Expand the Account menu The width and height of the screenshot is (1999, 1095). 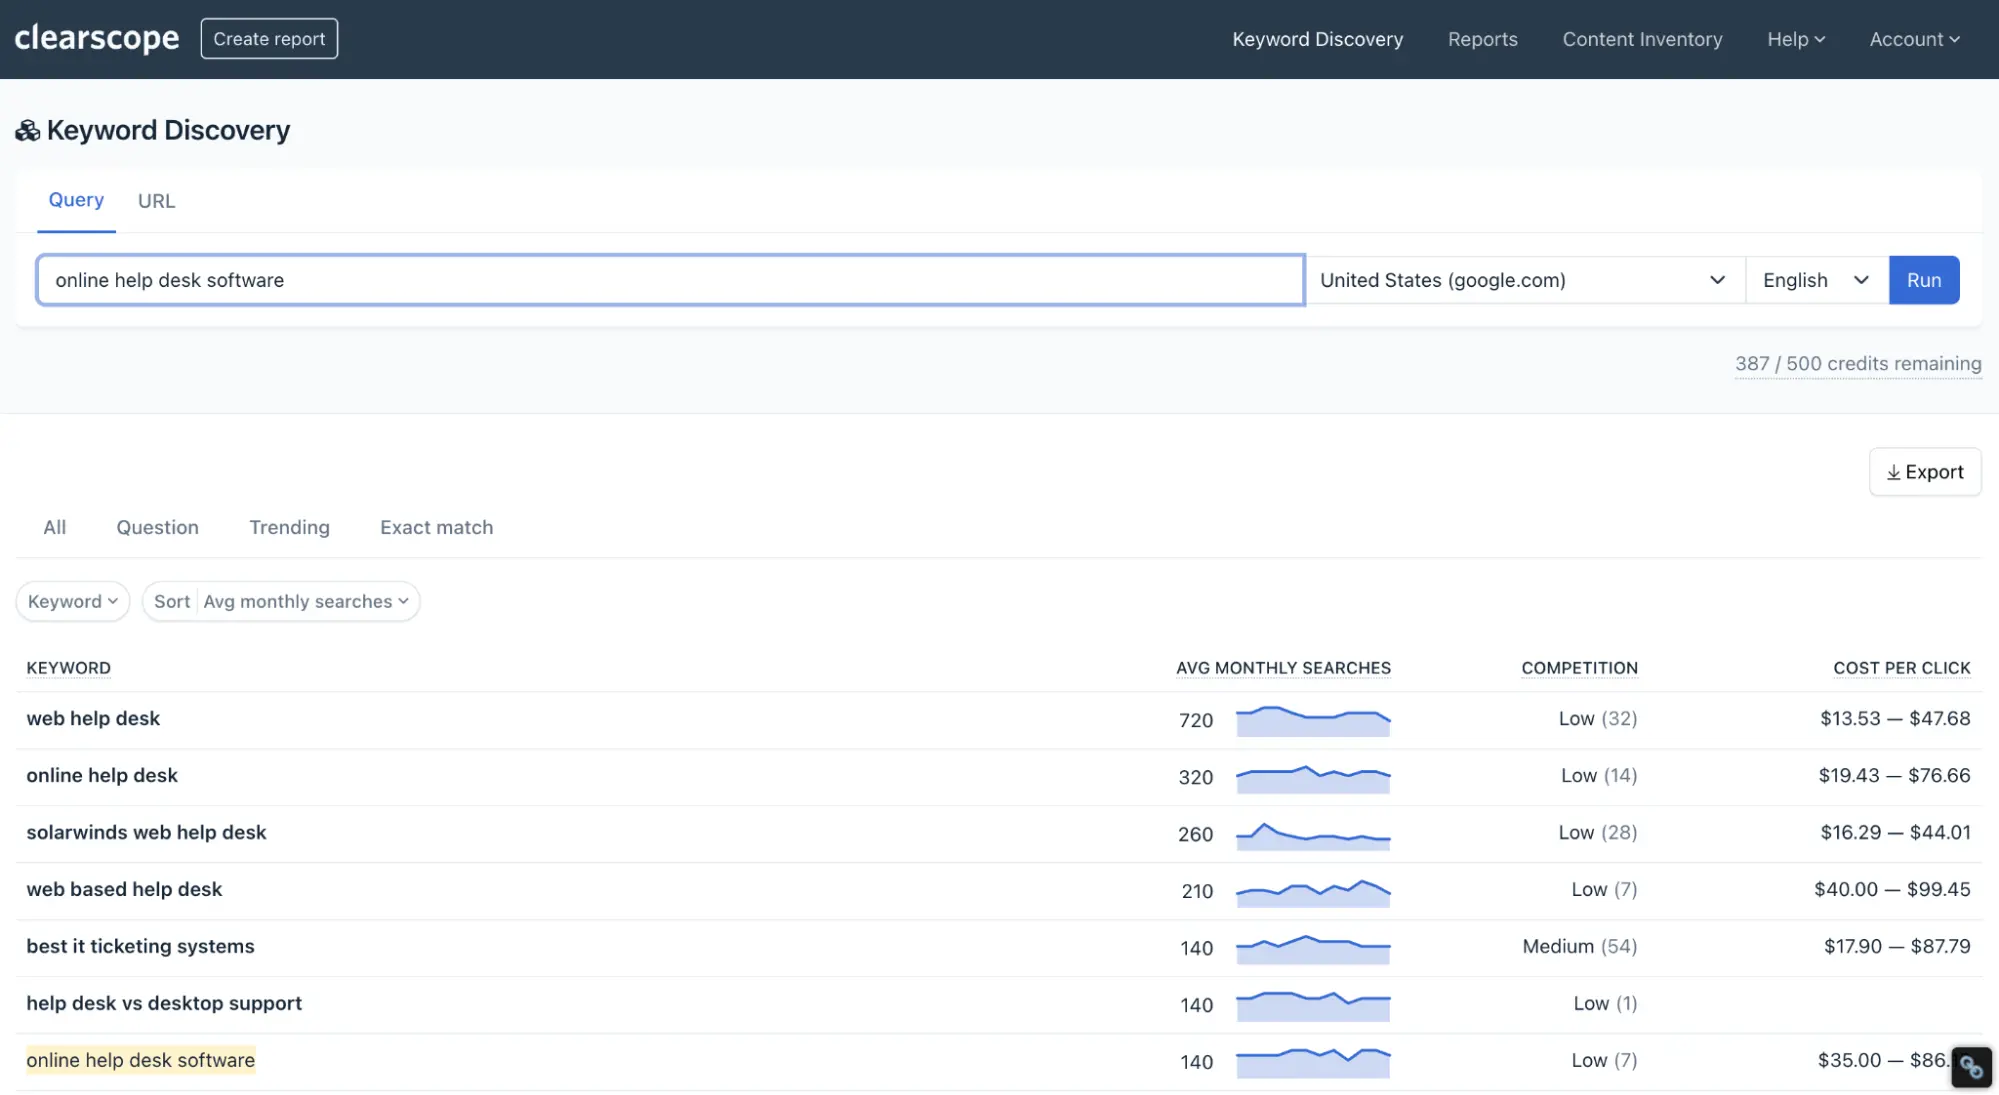[1914, 39]
